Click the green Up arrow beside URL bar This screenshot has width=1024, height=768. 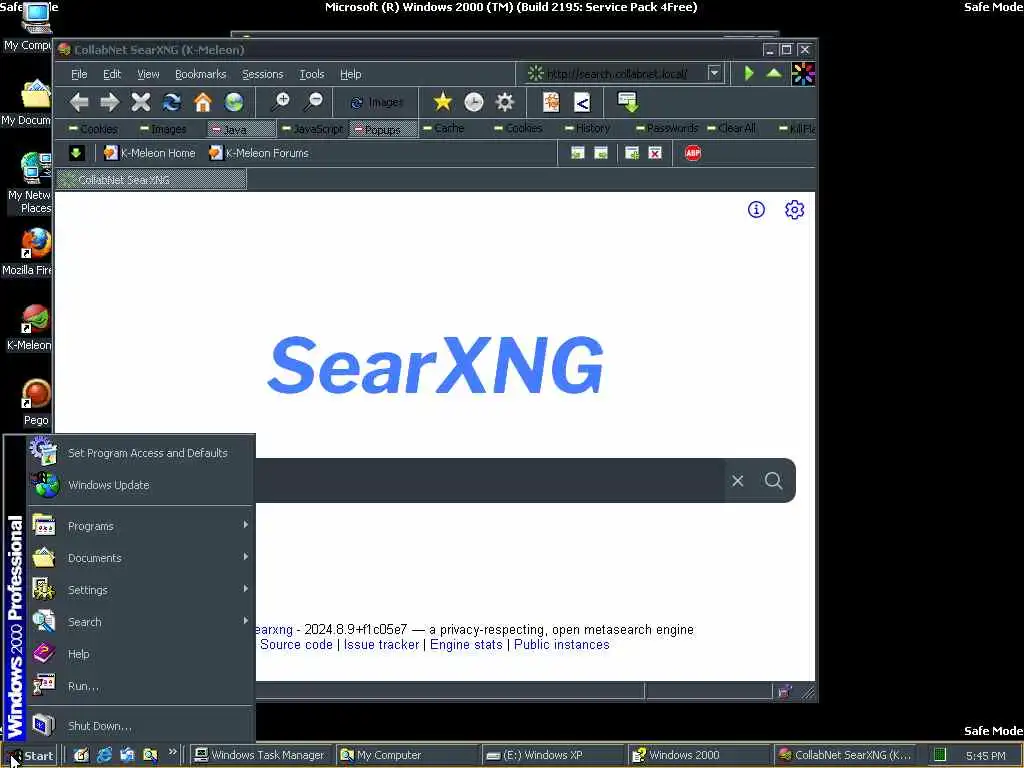(x=774, y=73)
